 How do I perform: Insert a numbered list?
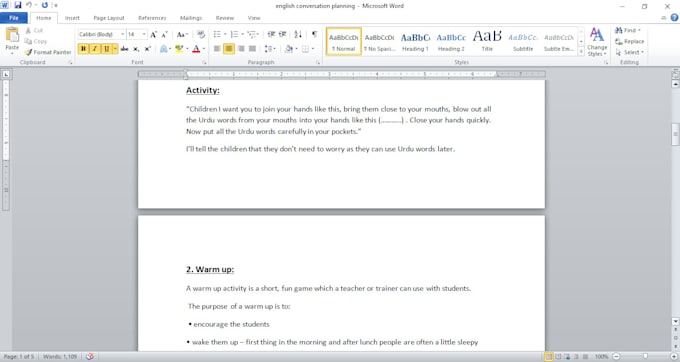pyautogui.click(x=235, y=34)
